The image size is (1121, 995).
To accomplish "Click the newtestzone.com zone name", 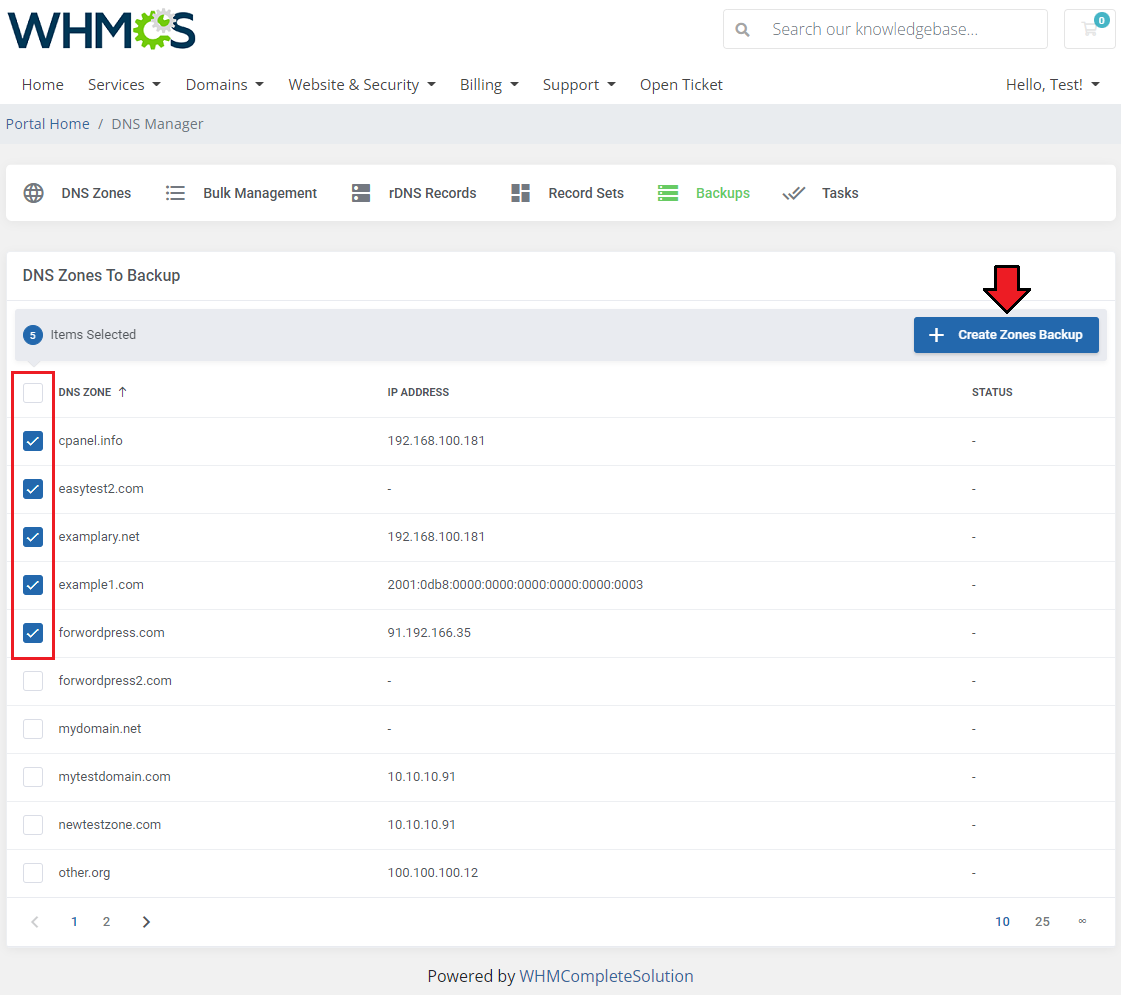I will [x=110, y=824].
